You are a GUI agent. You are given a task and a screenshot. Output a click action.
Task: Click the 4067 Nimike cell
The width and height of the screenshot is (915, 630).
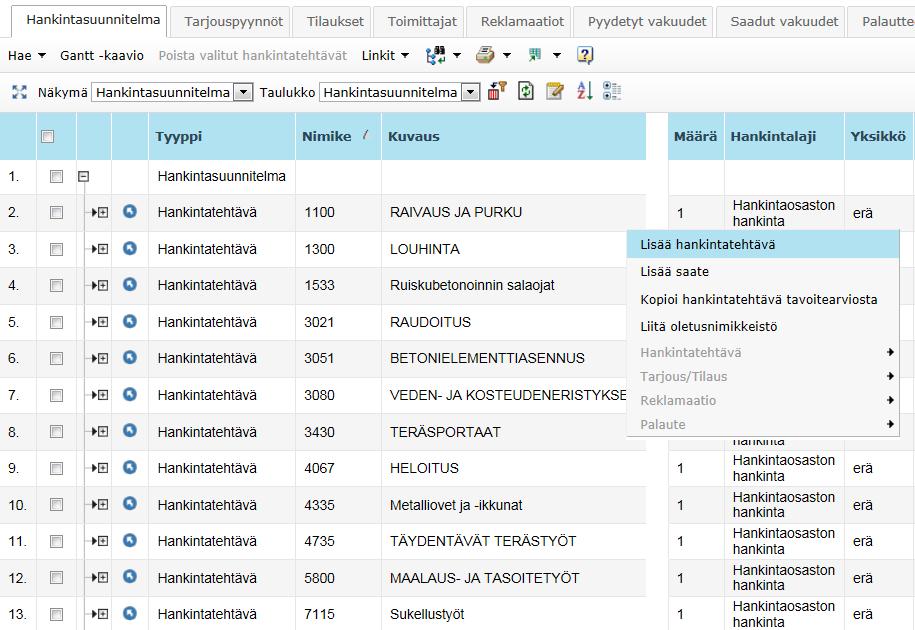(338, 468)
